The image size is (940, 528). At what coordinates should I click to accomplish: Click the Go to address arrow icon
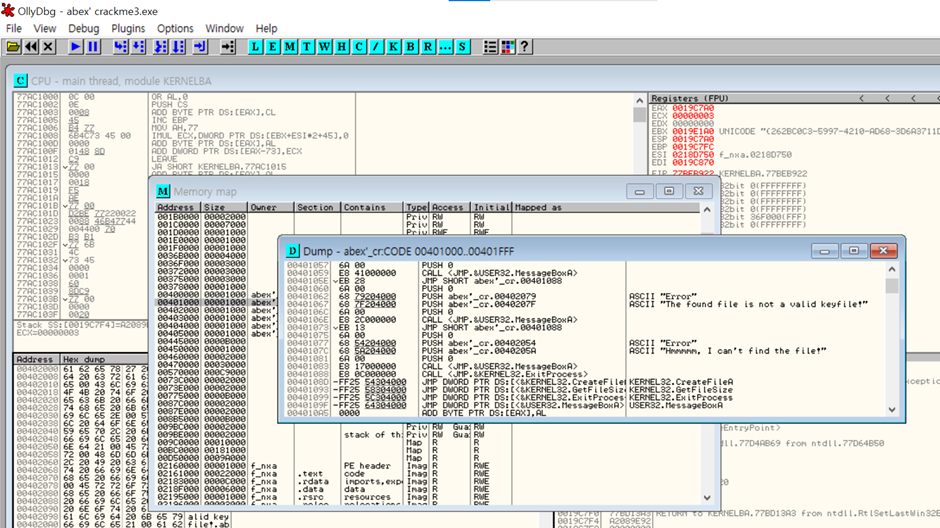tap(228, 47)
